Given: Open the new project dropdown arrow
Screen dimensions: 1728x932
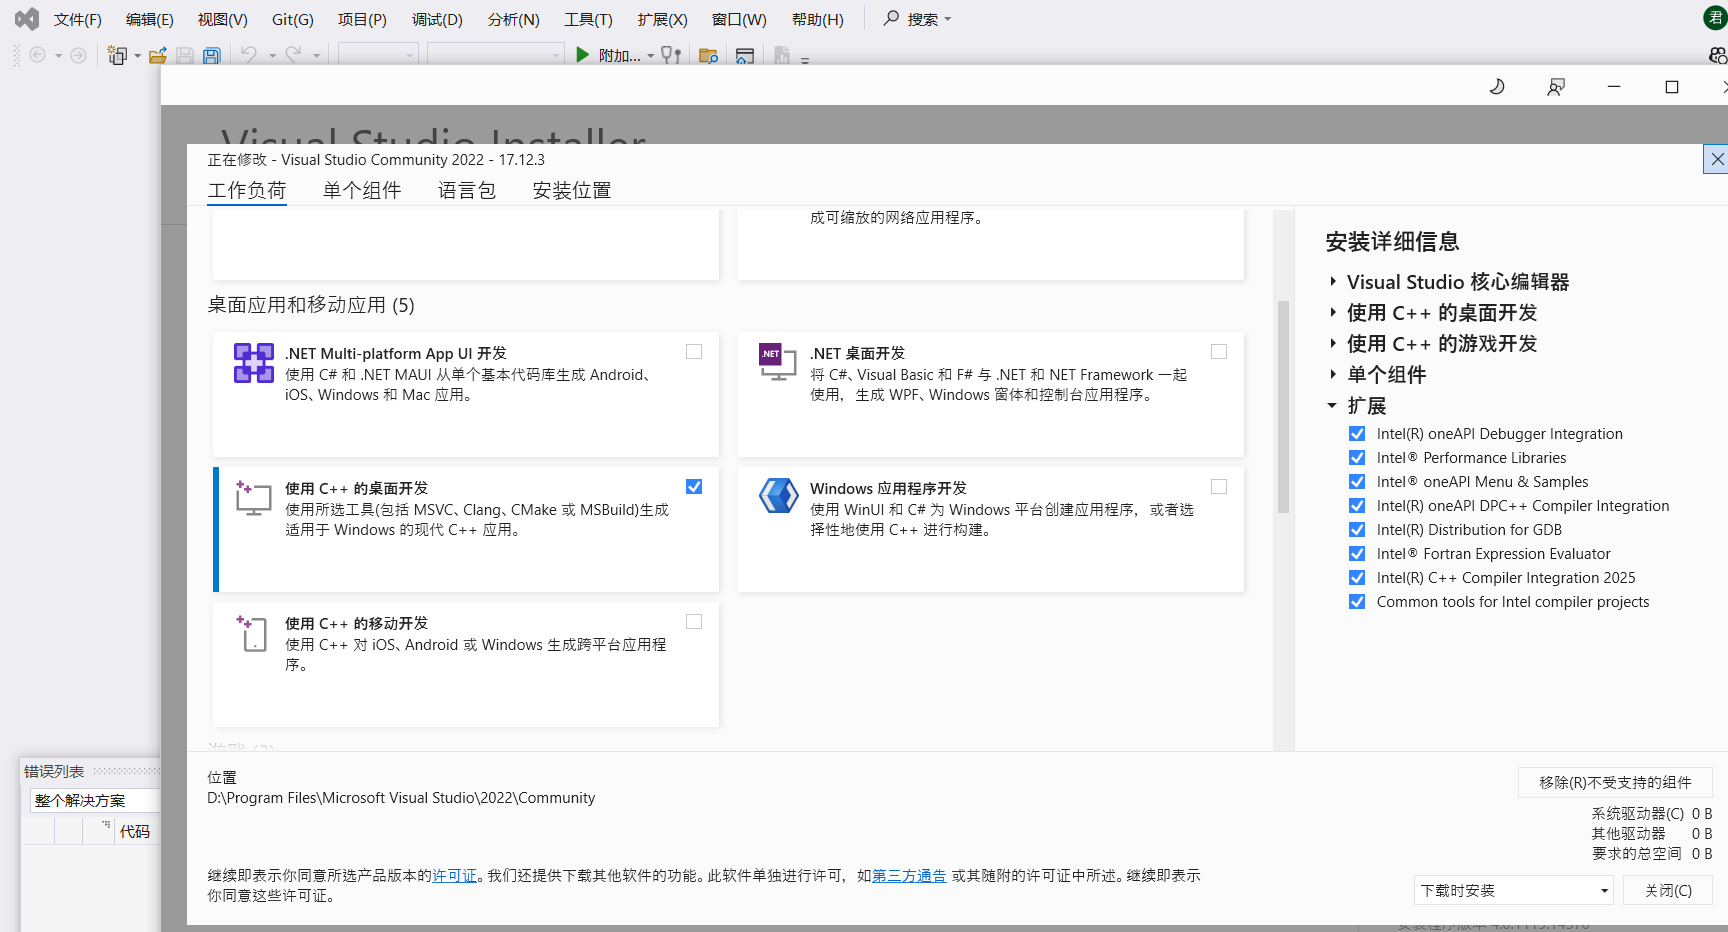Looking at the screenshot, I should click(138, 56).
